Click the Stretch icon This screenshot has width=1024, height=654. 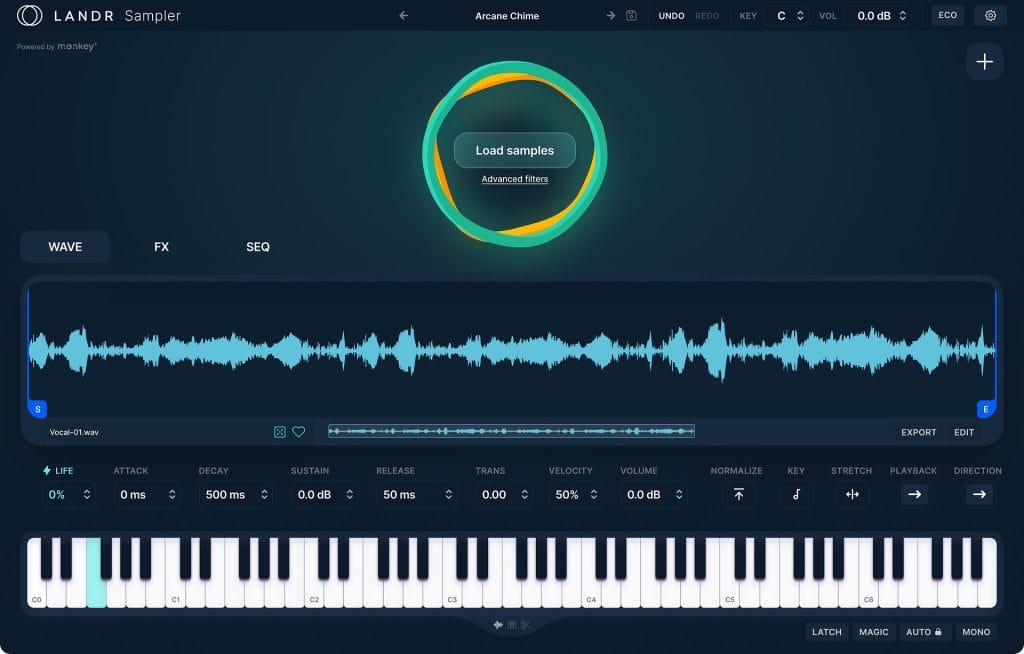[x=852, y=494]
